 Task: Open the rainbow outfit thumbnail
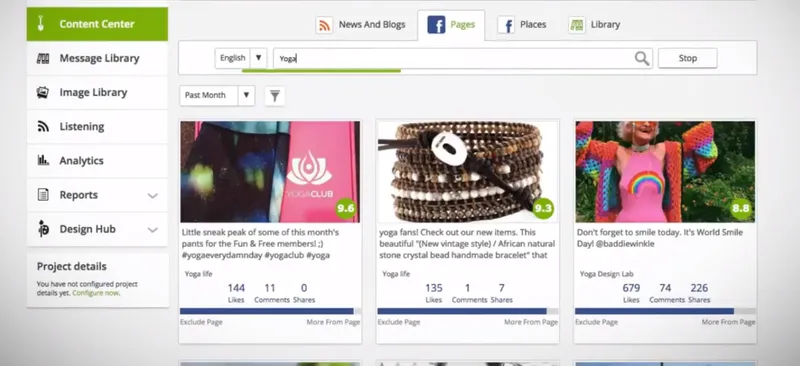tap(665, 172)
